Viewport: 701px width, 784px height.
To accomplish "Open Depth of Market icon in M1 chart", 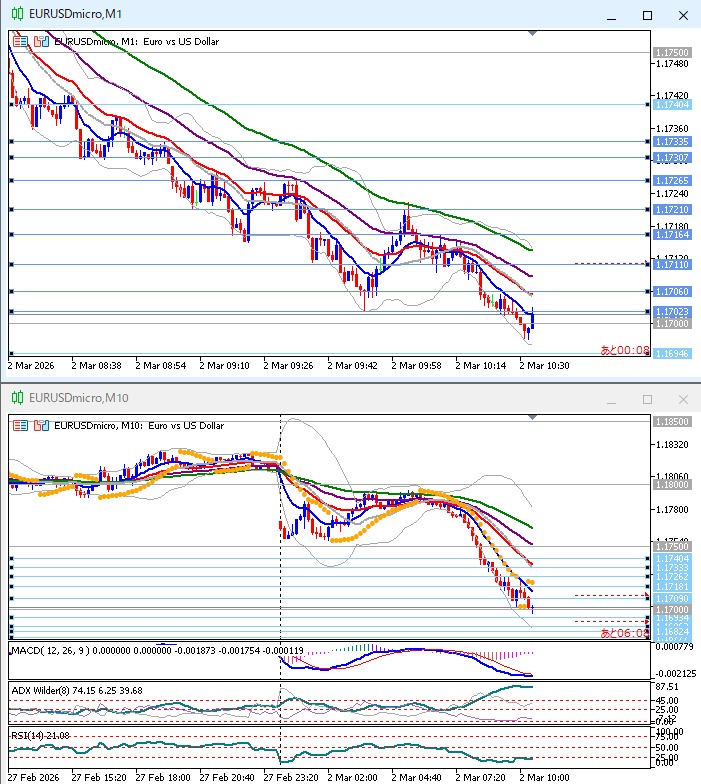I will 41,42.
